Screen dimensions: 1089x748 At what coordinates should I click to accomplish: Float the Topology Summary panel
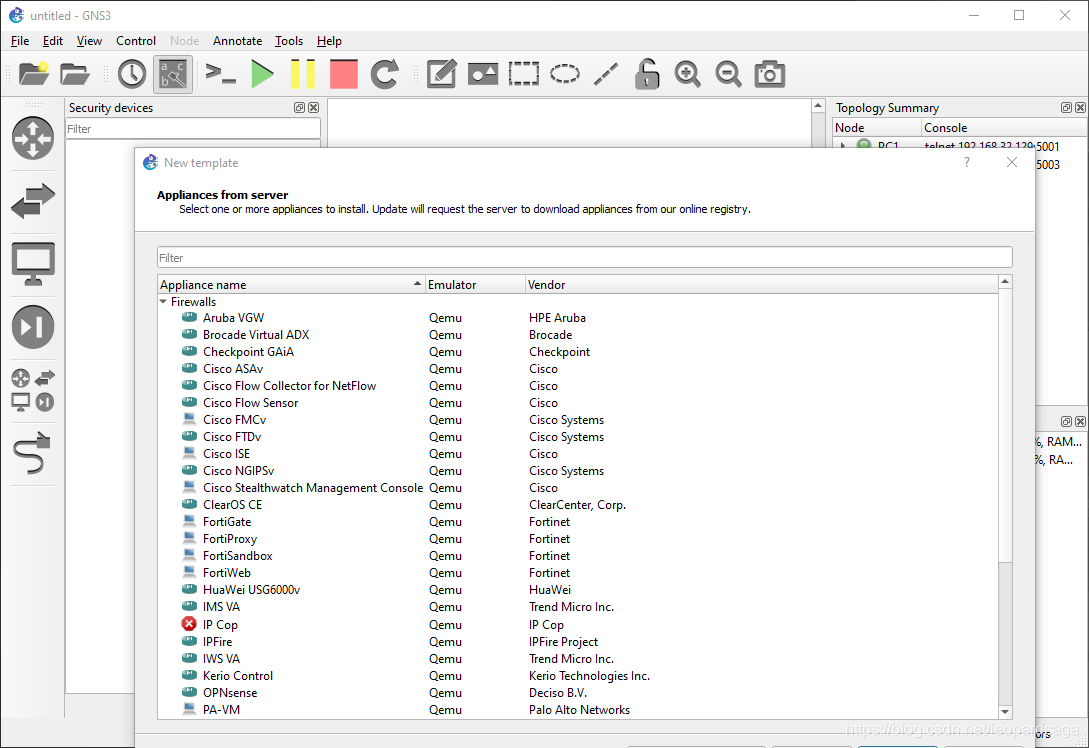click(1066, 108)
